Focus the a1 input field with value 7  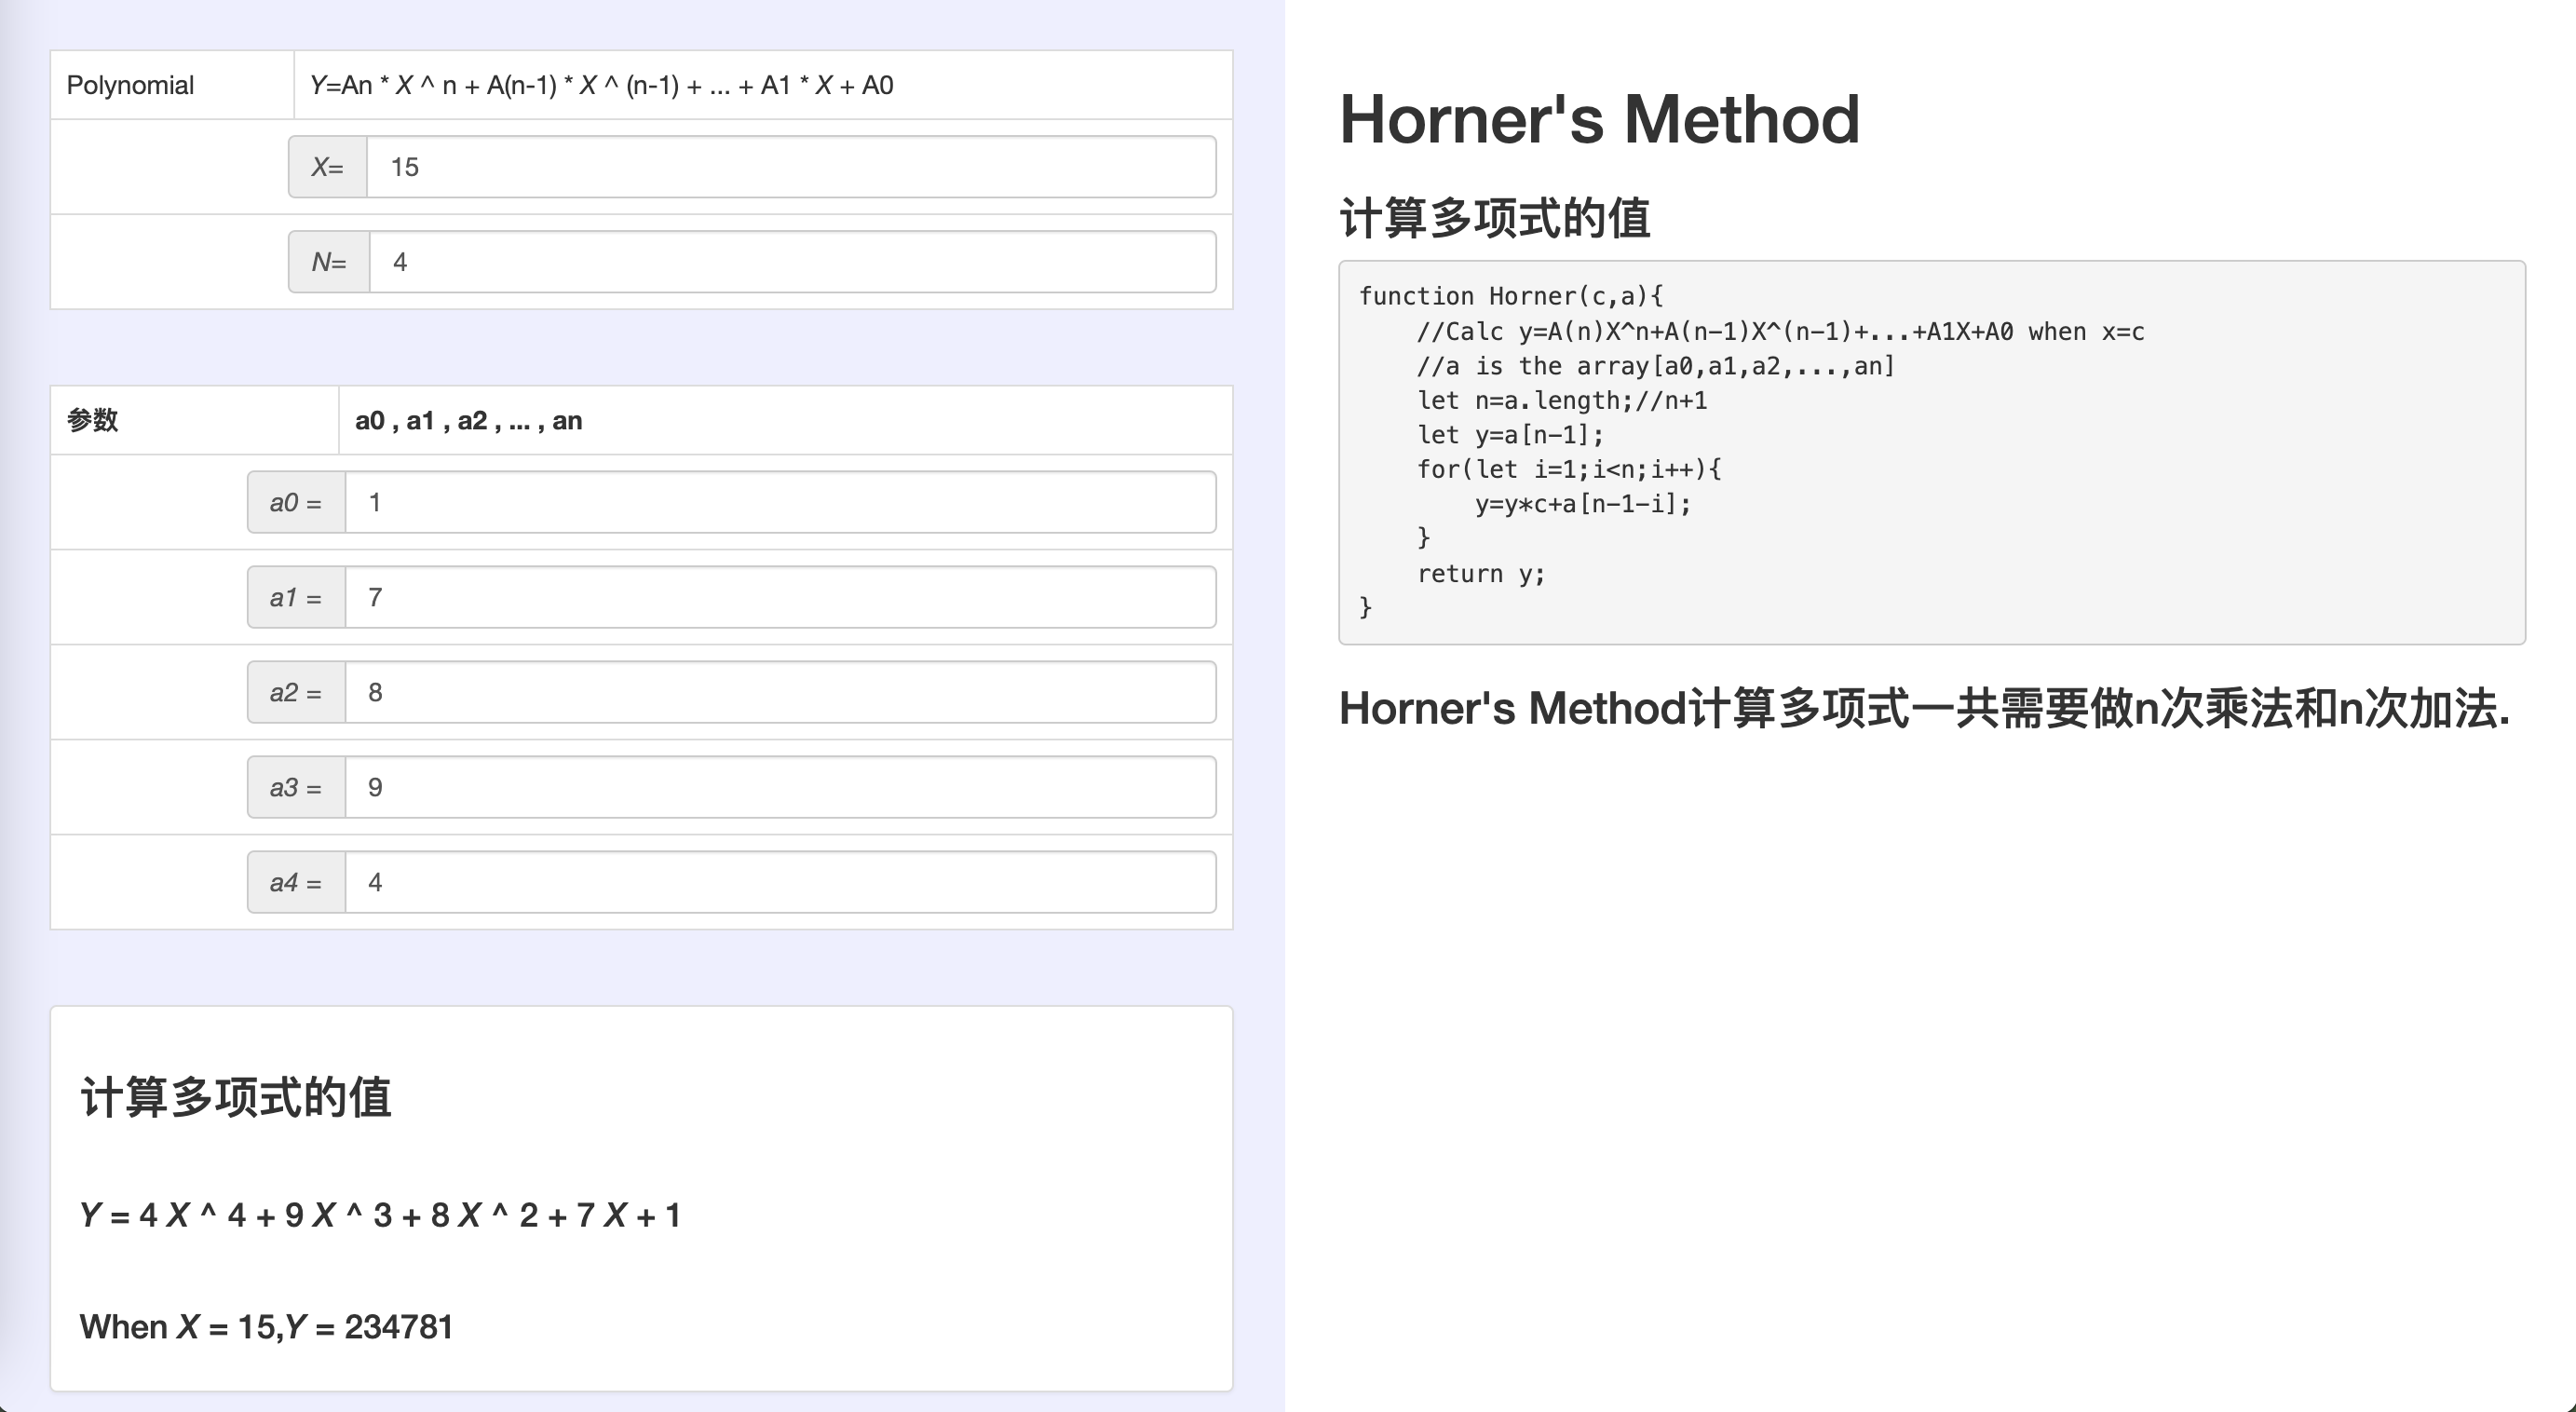coord(781,597)
